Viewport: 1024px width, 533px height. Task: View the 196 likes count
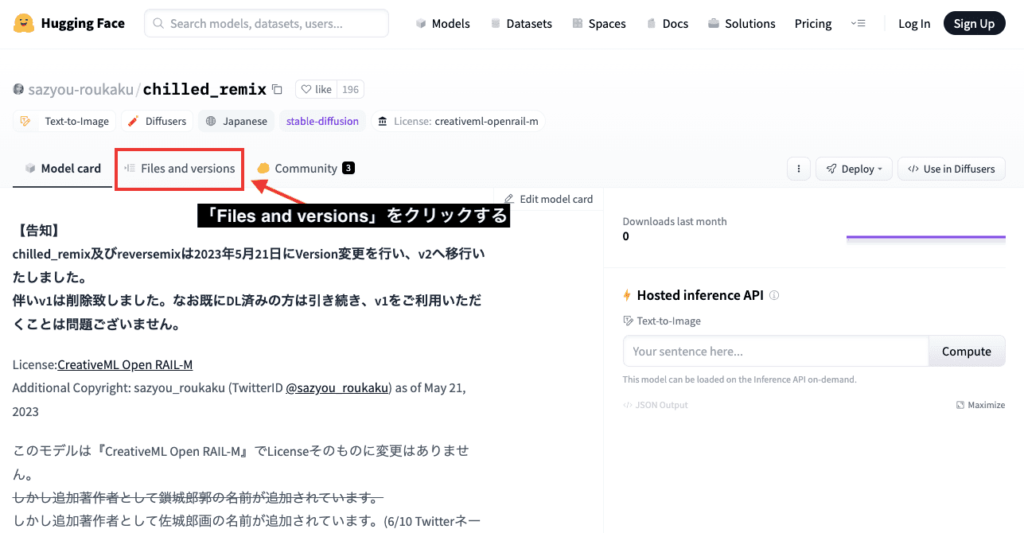click(351, 89)
